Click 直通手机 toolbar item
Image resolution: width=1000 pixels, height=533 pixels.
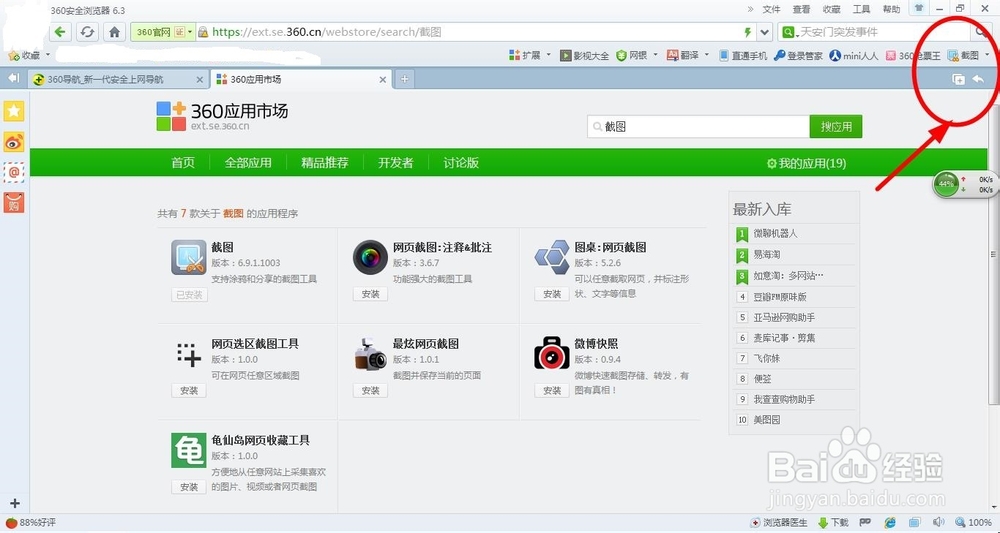743,55
